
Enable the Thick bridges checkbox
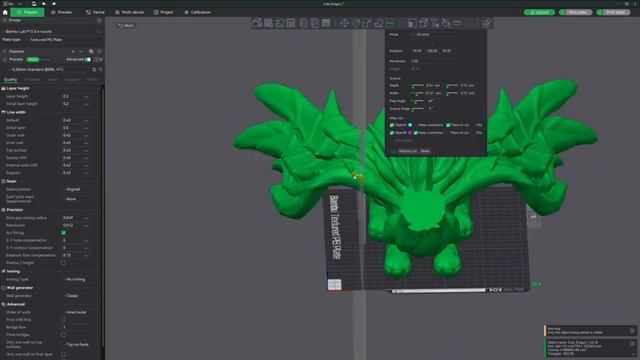pos(63,335)
